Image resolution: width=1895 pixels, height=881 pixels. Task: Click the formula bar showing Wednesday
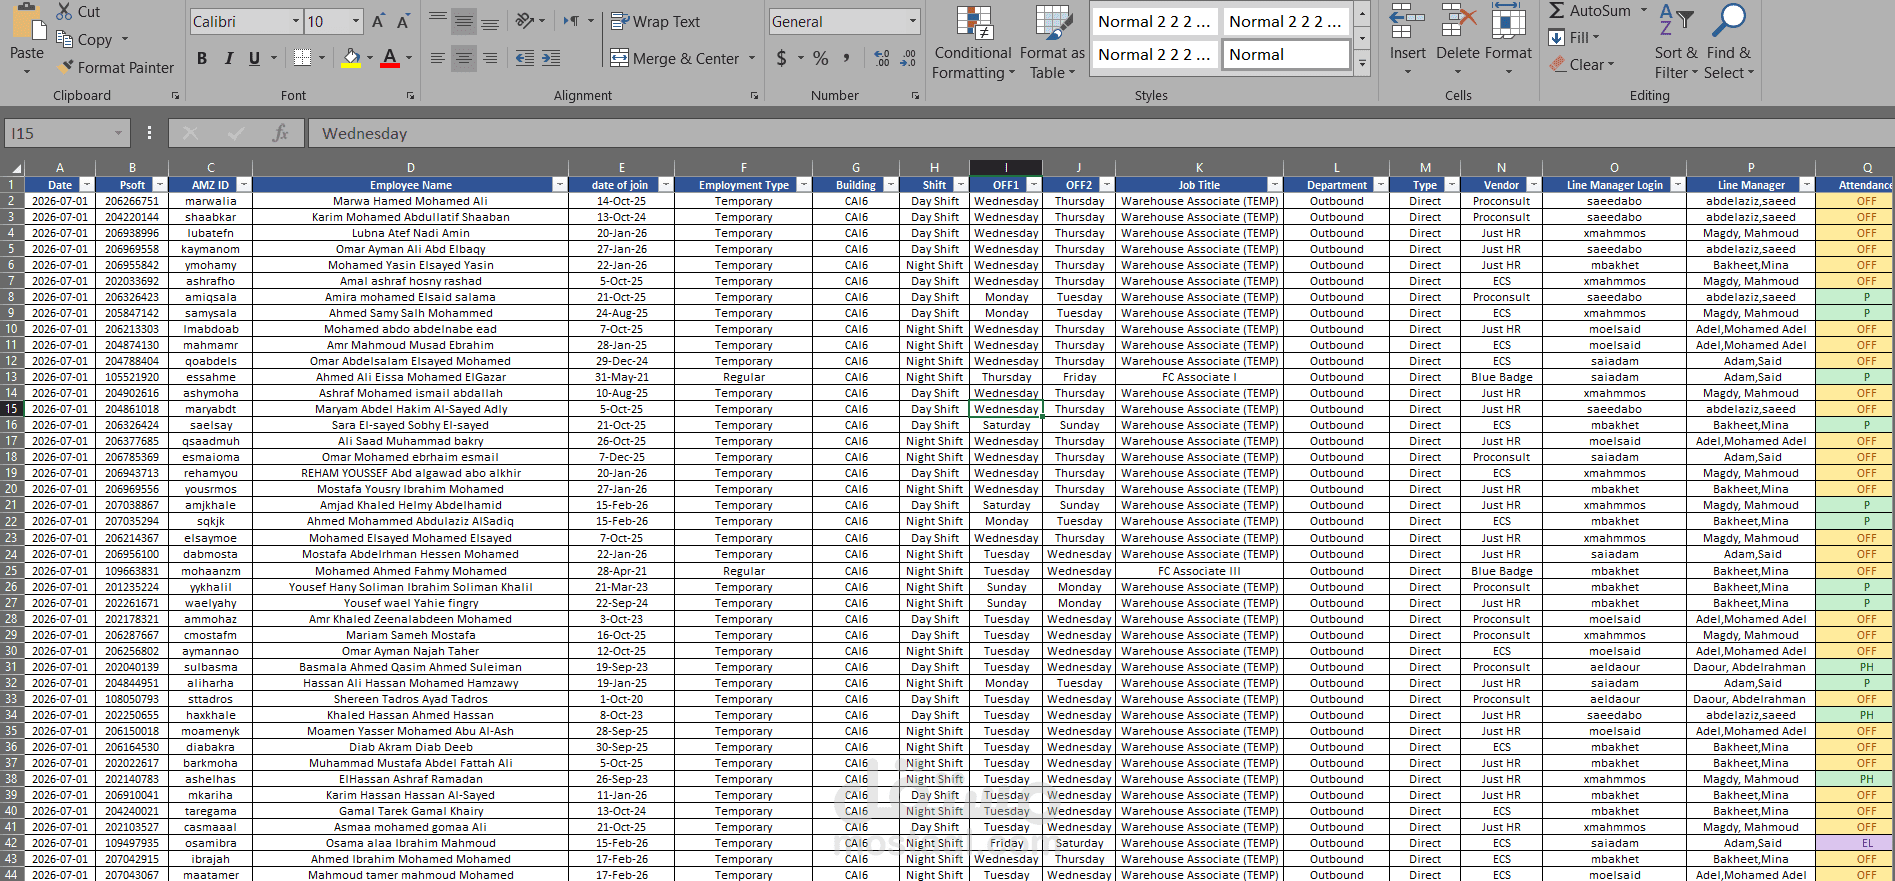click(x=1100, y=133)
